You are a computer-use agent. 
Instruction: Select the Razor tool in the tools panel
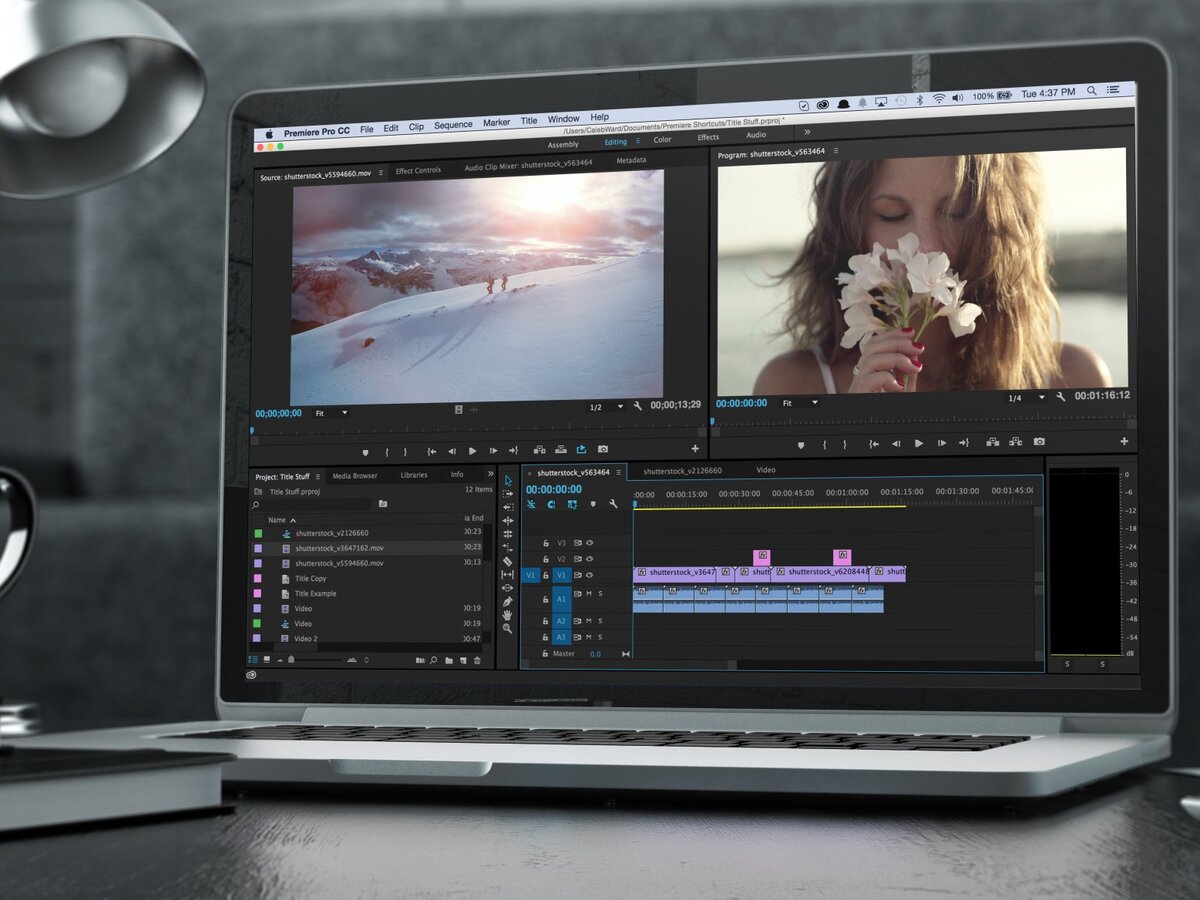tap(507, 561)
